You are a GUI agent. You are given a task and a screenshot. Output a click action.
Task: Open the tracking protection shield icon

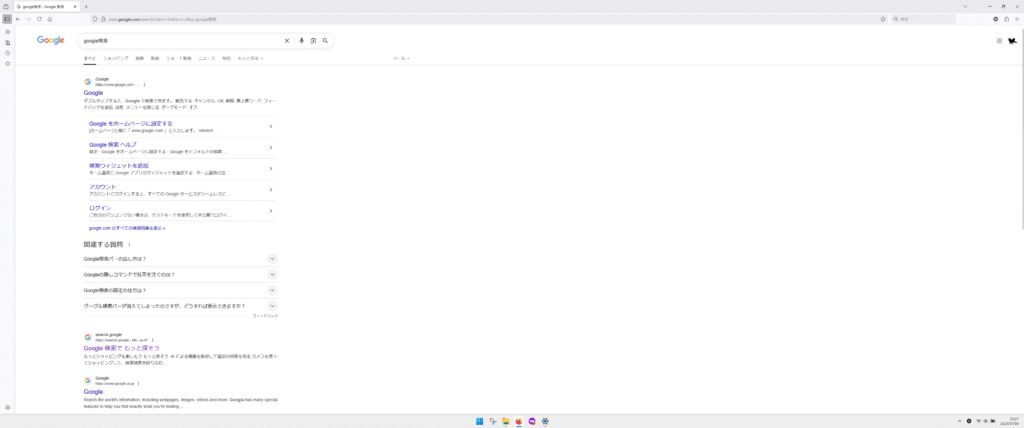[x=95, y=19]
